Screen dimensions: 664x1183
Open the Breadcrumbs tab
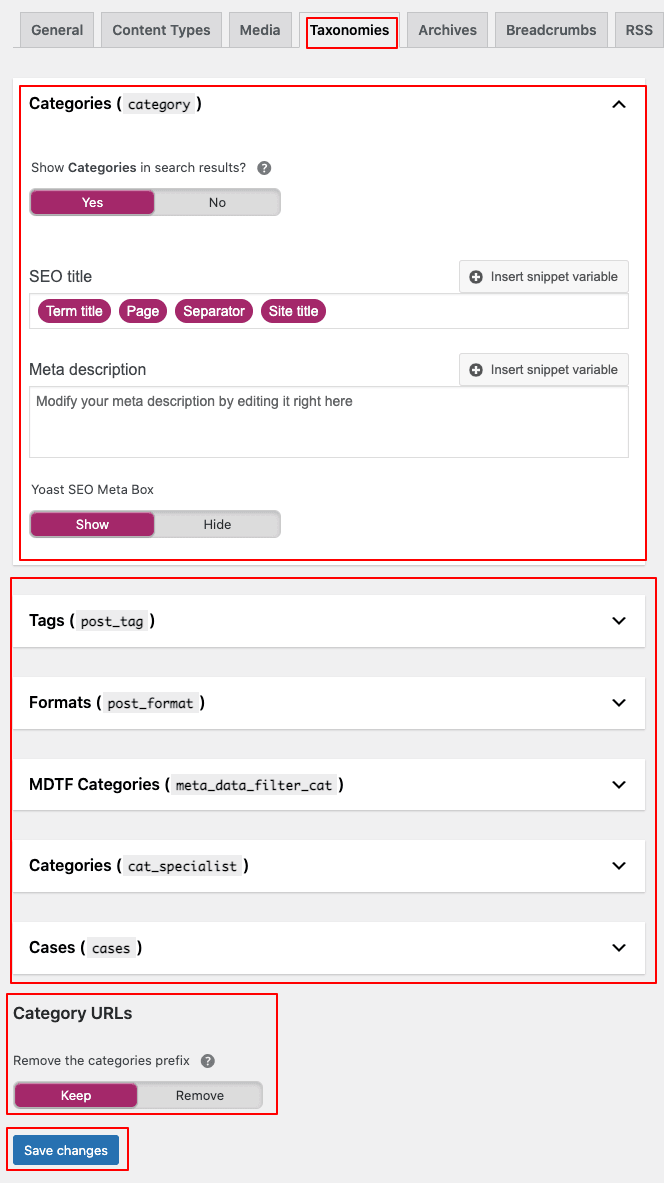(551, 30)
